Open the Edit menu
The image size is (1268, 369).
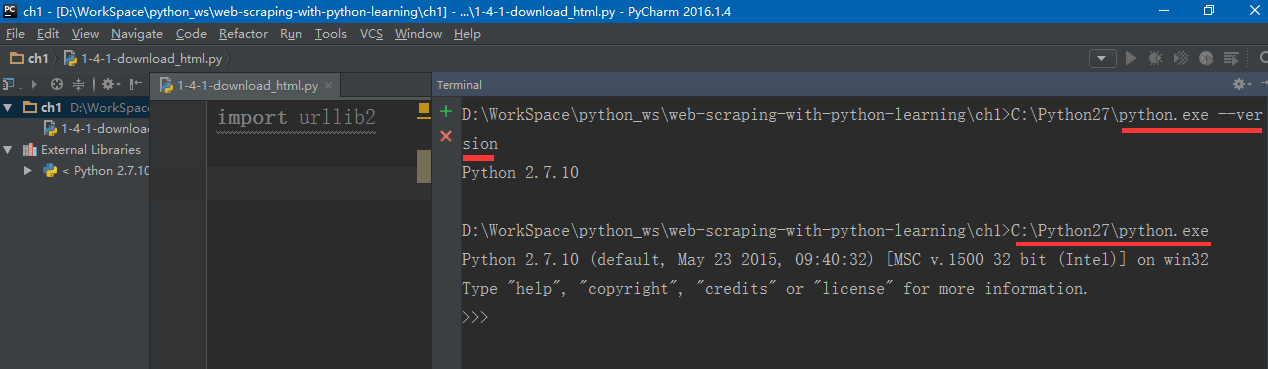48,33
